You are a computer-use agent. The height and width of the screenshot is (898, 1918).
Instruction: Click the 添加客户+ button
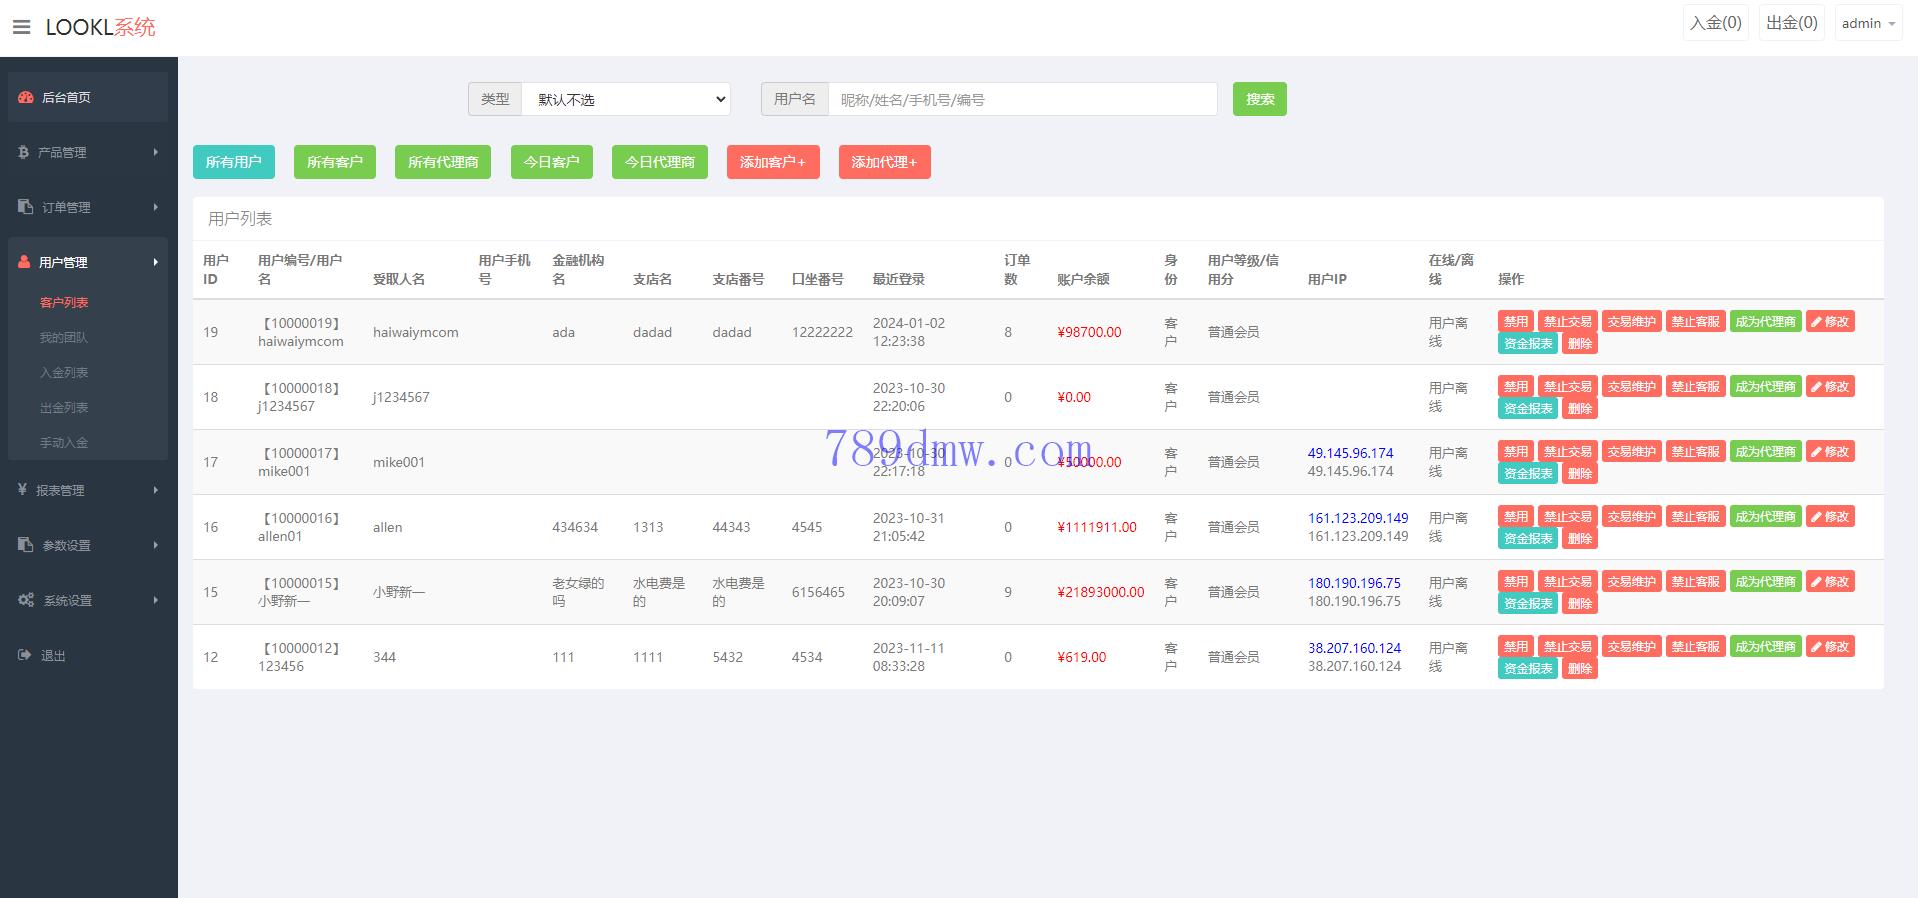(x=772, y=162)
